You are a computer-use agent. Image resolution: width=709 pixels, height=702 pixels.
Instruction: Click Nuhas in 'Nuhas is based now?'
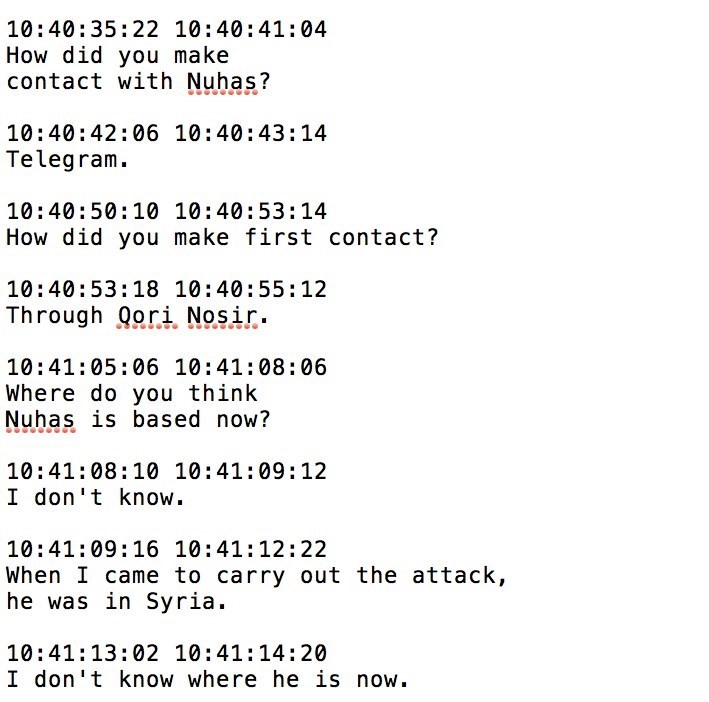40,419
